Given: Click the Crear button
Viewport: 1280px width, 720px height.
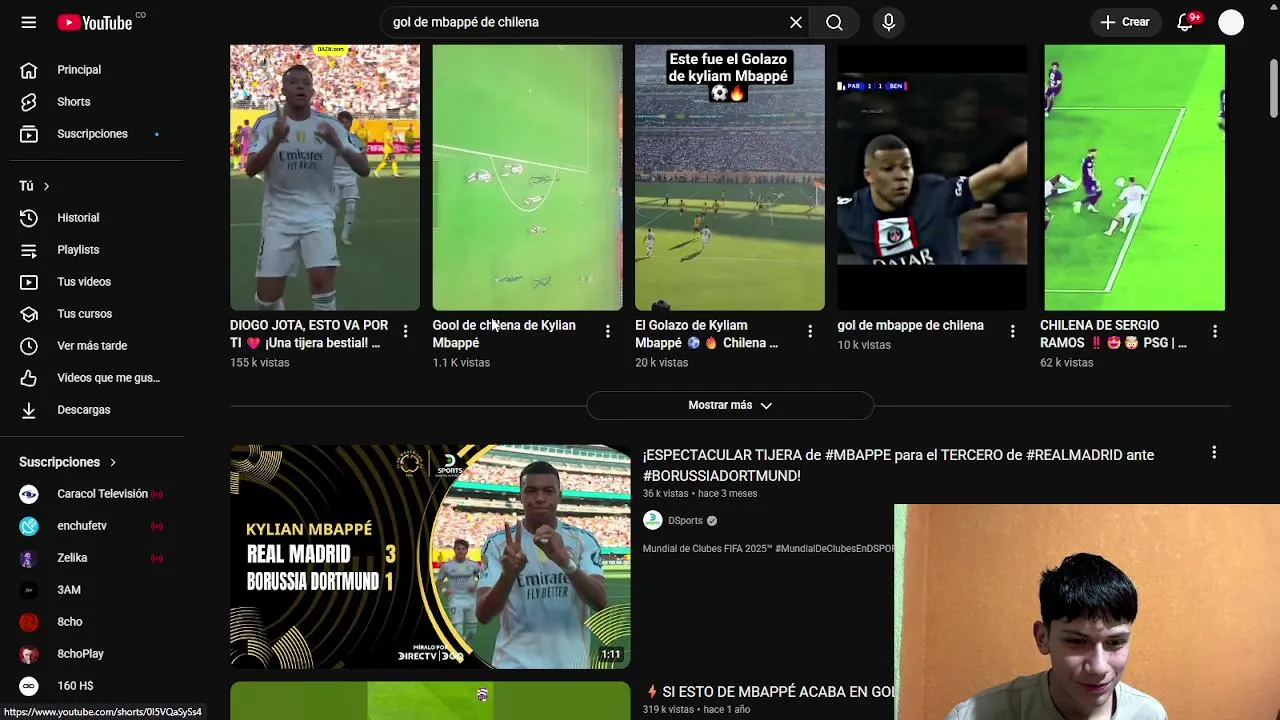Looking at the screenshot, I should coord(1125,22).
